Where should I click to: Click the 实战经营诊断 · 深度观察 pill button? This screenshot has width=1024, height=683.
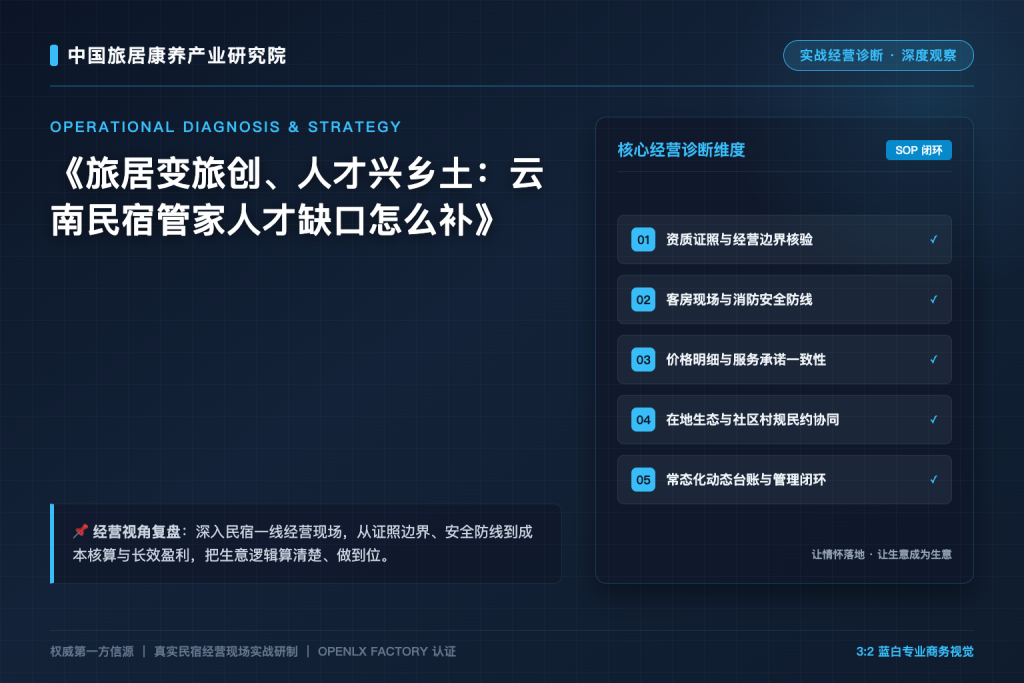878,56
